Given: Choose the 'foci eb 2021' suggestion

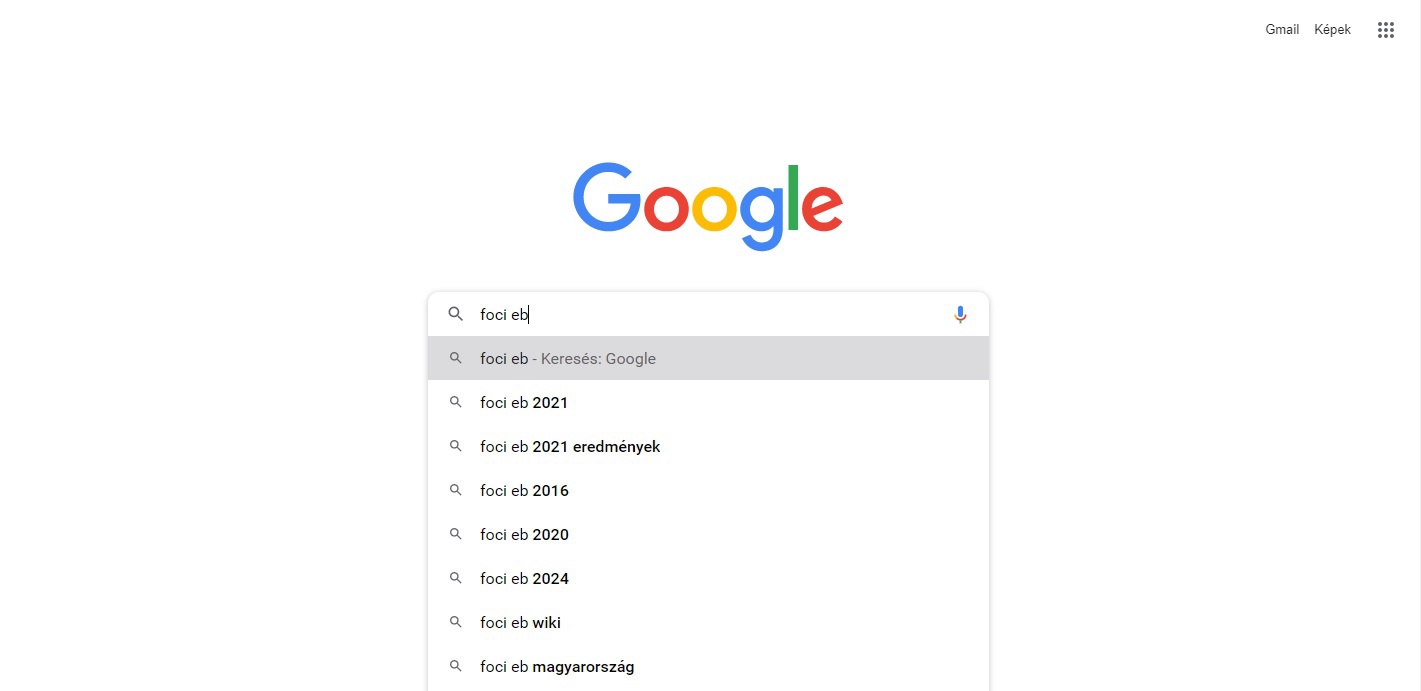Looking at the screenshot, I should tap(708, 402).
